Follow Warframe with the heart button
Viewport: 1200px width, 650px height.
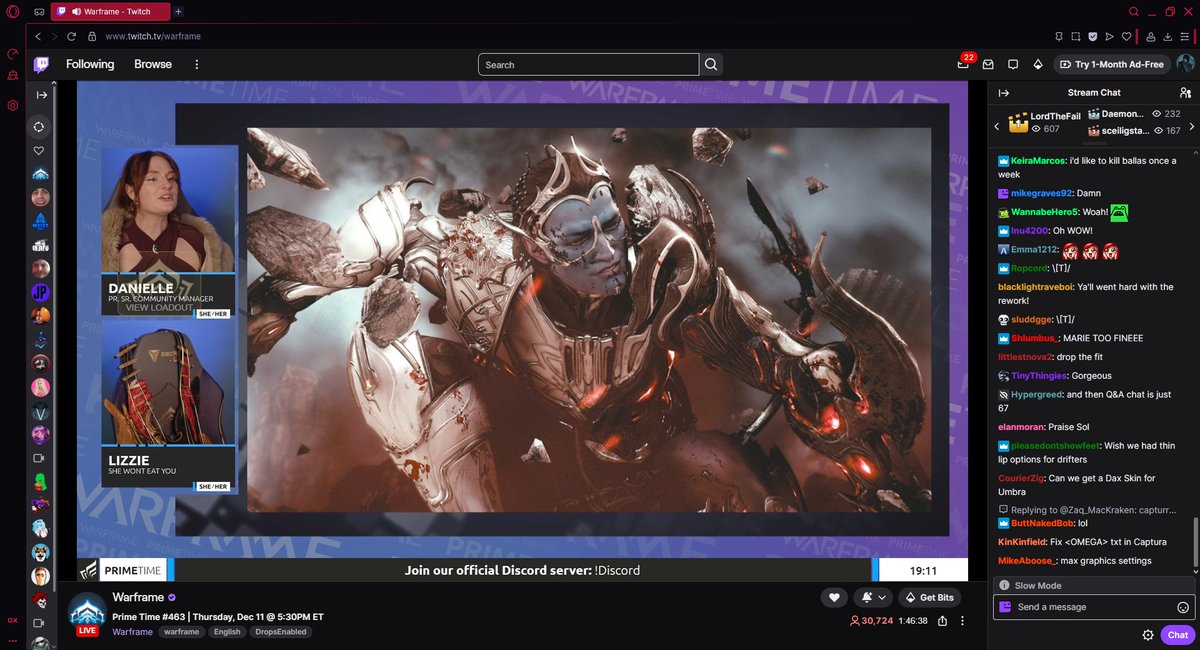pyautogui.click(x=833, y=597)
